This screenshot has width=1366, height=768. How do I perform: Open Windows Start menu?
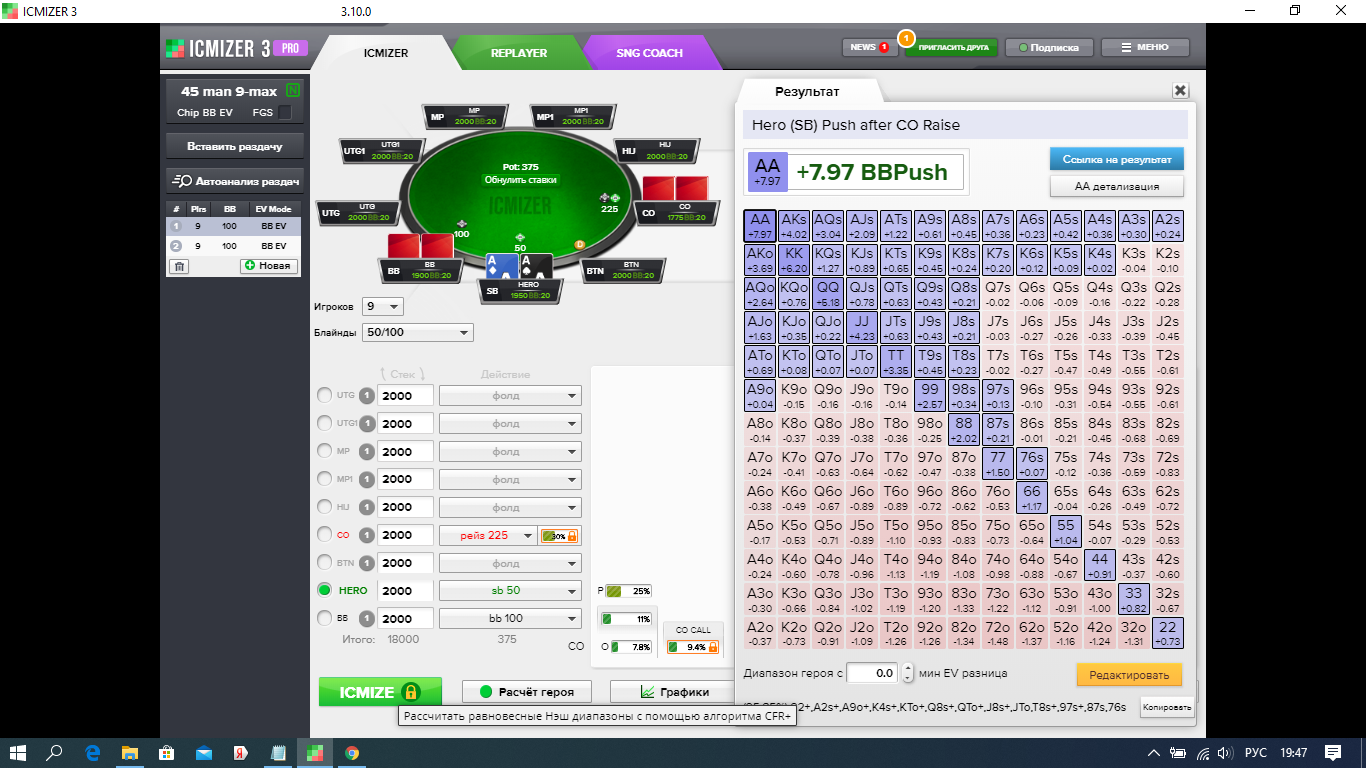pyautogui.click(x=17, y=752)
